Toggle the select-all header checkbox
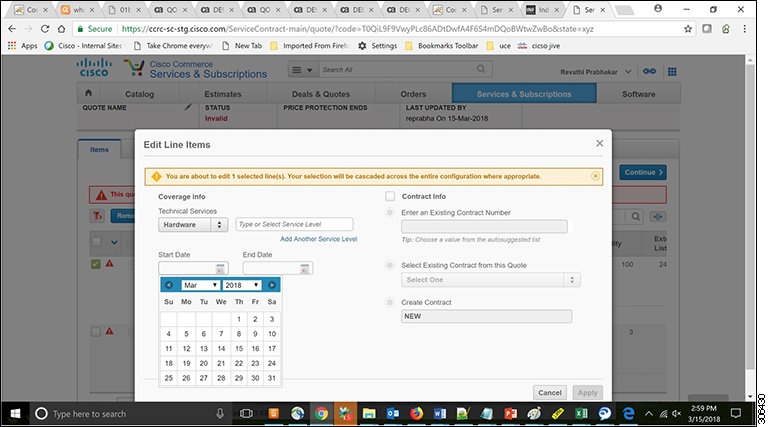Screen dimensions: 768x427 click(x=96, y=242)
